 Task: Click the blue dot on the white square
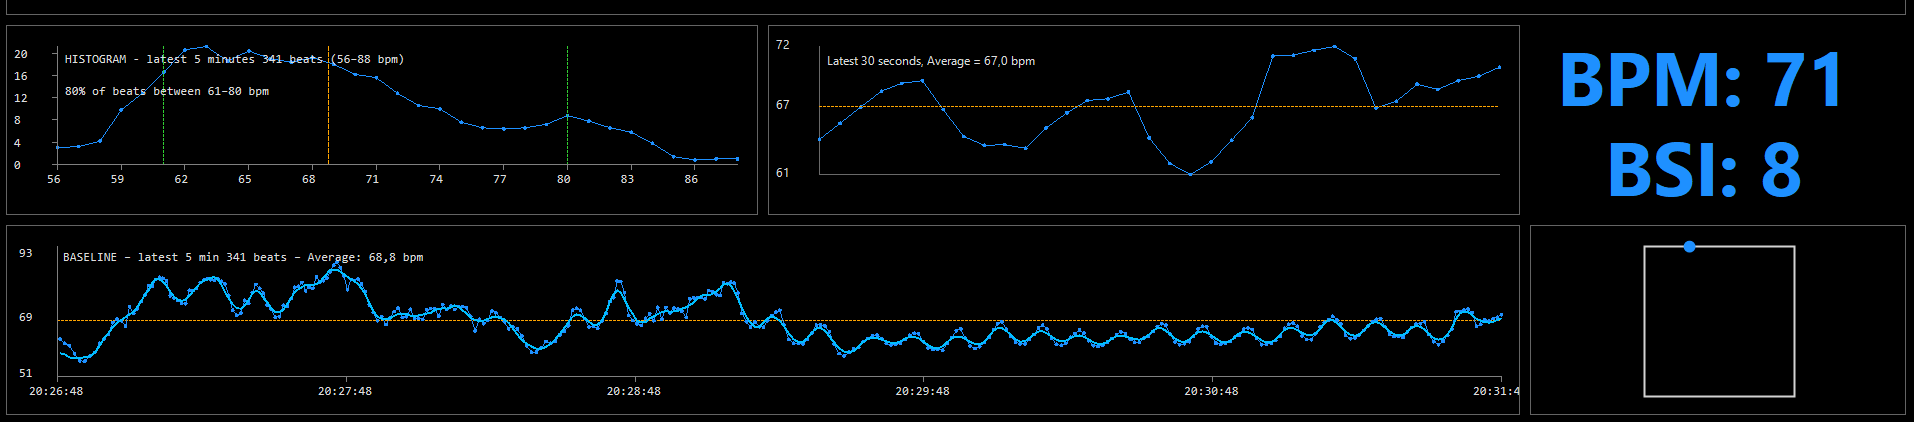click(1689, 246)
